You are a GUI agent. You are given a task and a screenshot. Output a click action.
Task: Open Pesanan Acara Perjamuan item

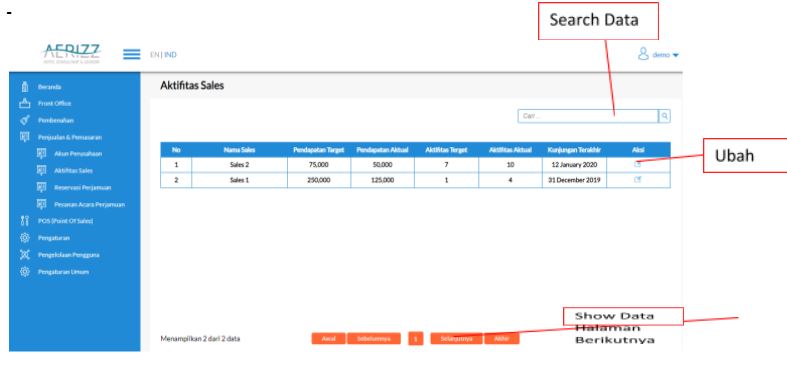click(89, 205)
